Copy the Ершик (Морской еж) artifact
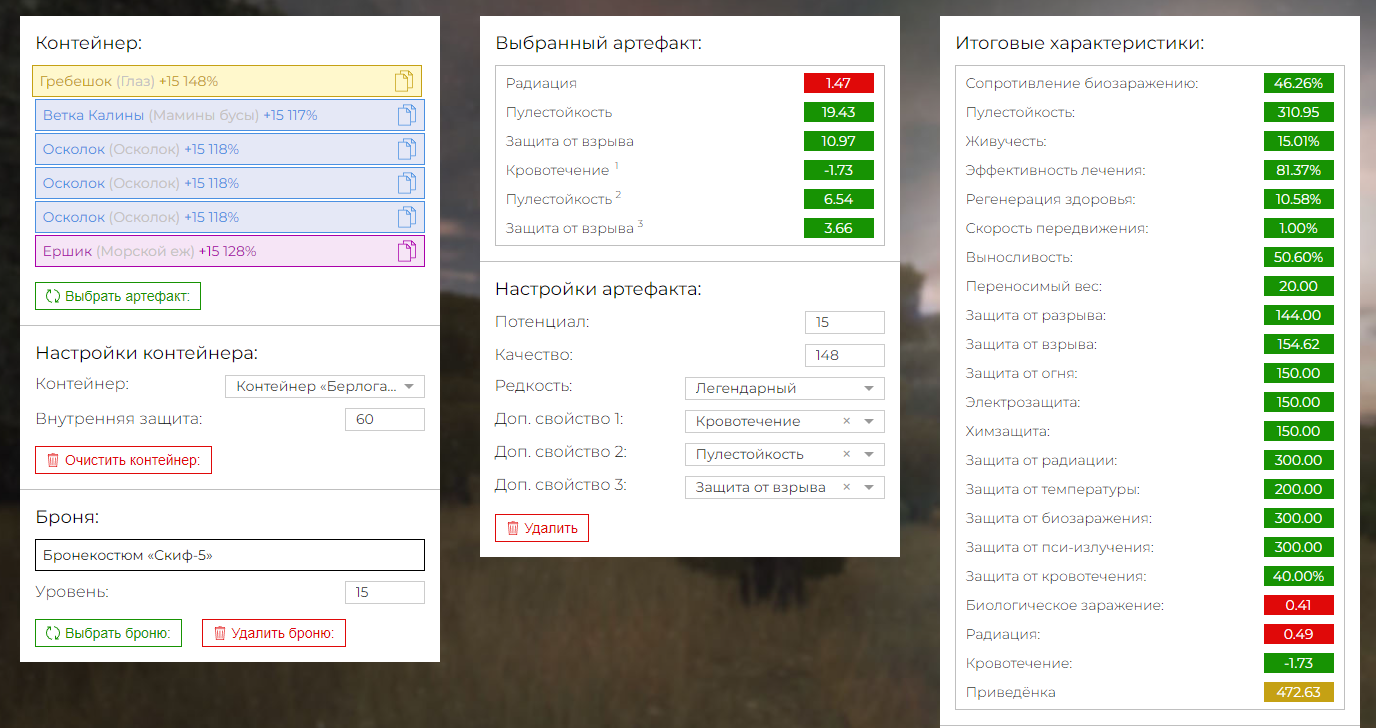Viewport: 1376px width, 728px height. (x=406, y=251)
